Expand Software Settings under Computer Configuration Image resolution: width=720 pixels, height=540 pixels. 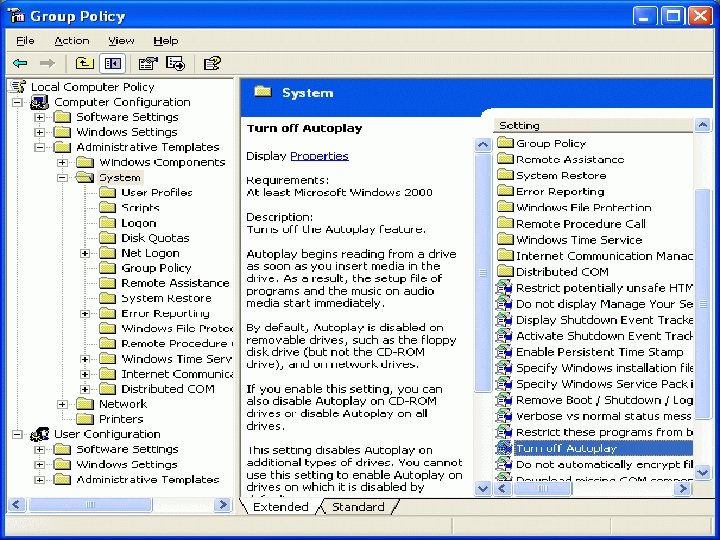pos(40,117)
